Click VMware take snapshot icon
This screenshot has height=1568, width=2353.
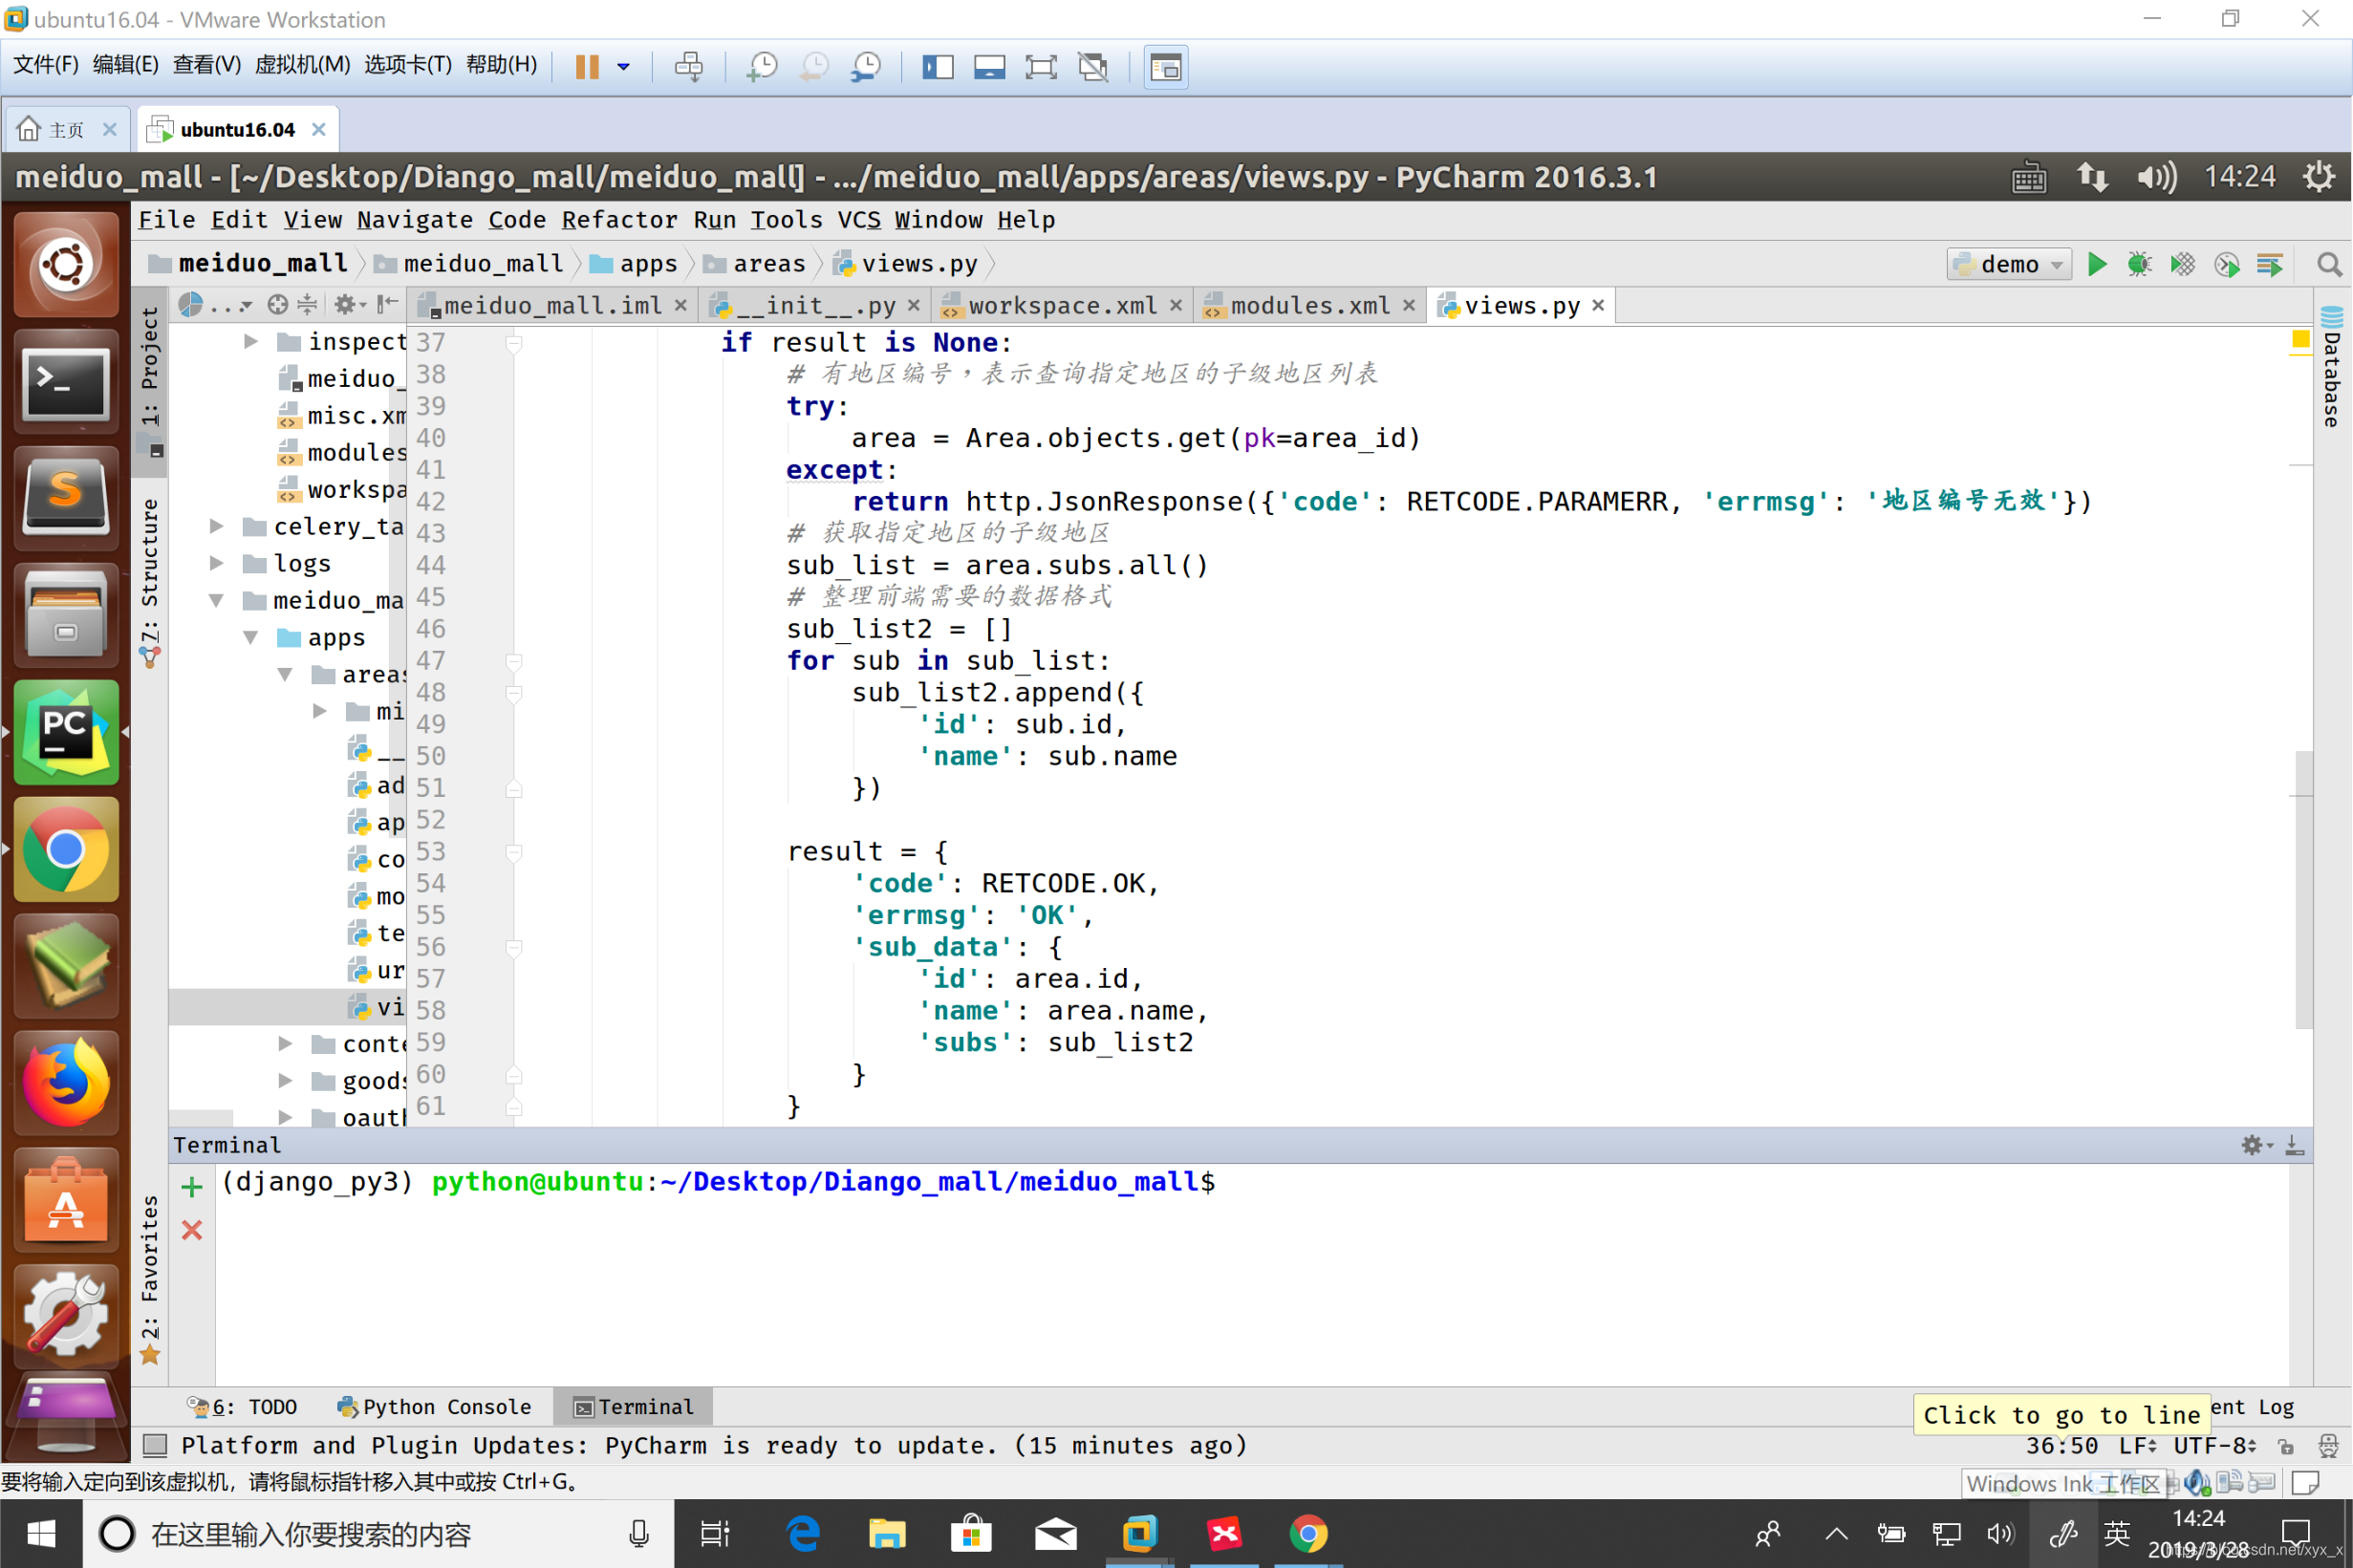click(x=762, y=67)
